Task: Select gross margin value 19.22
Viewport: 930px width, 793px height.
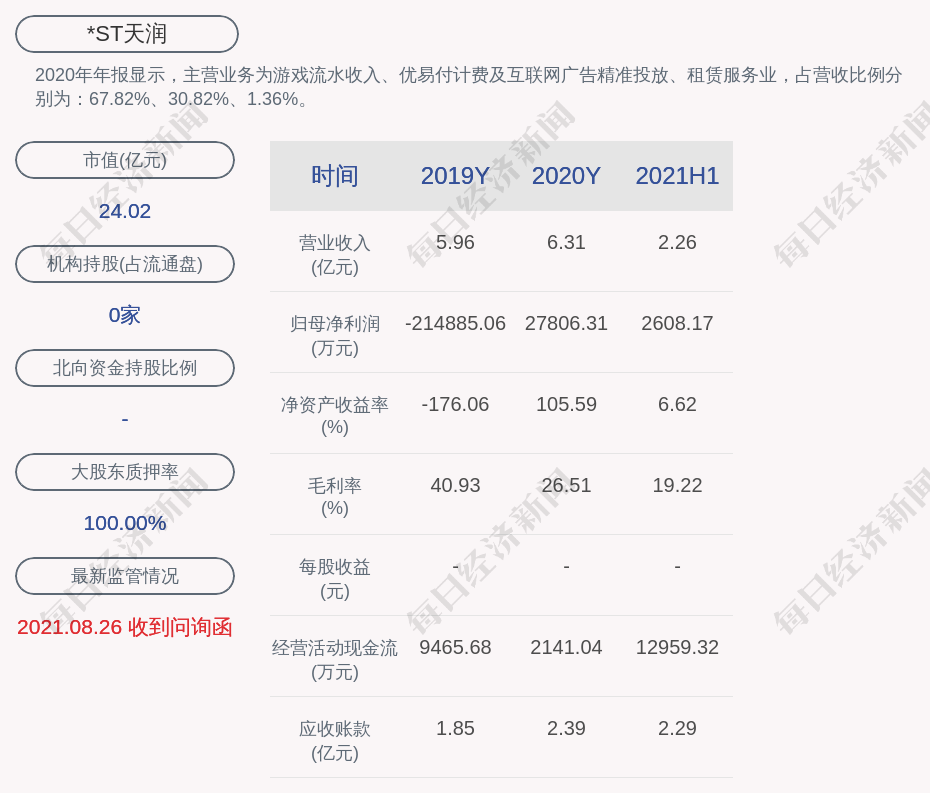Action: click(677, 485)
